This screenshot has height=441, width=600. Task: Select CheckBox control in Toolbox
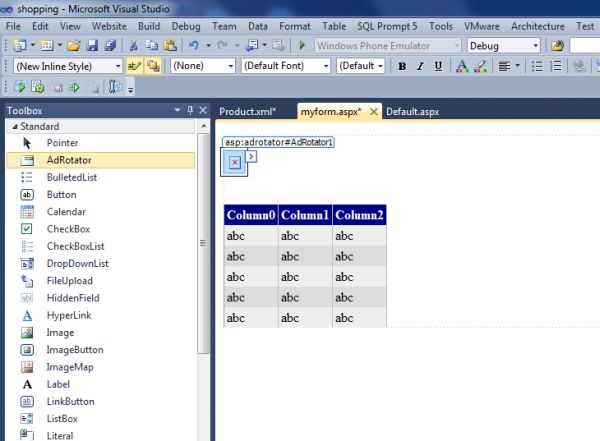[x=100, y=229]
